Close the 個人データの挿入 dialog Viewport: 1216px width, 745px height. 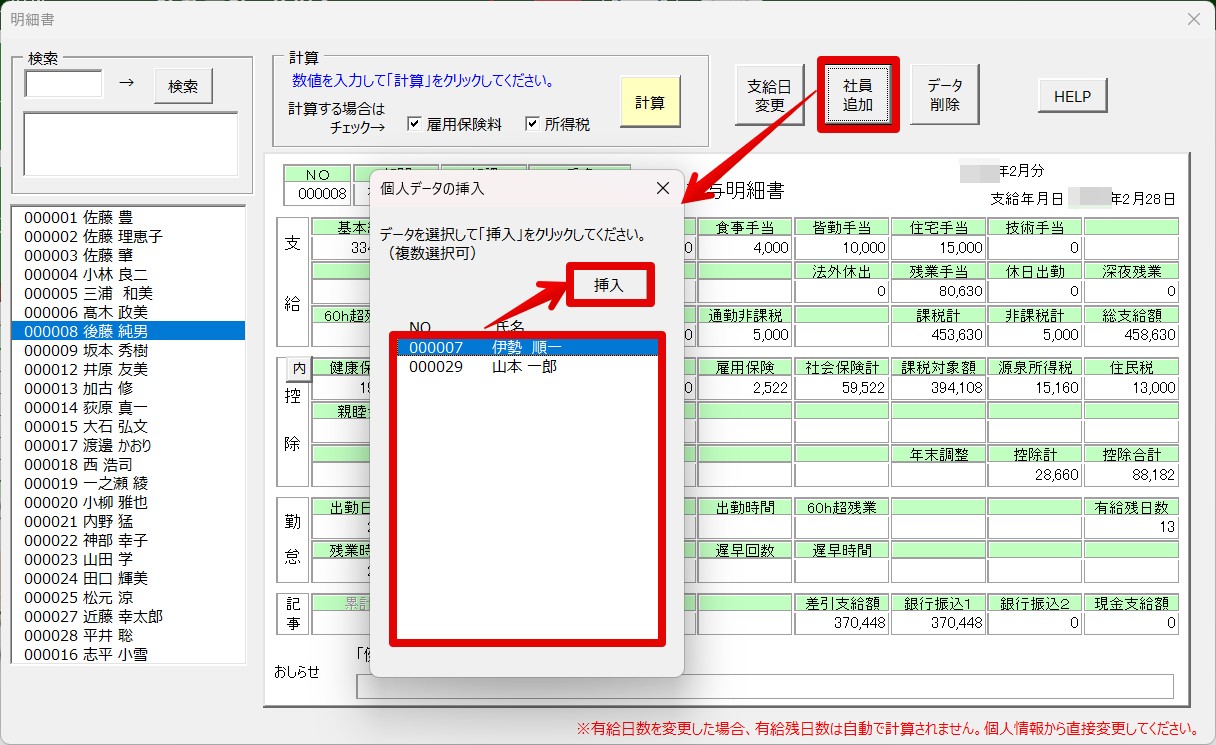pos(662,188)
